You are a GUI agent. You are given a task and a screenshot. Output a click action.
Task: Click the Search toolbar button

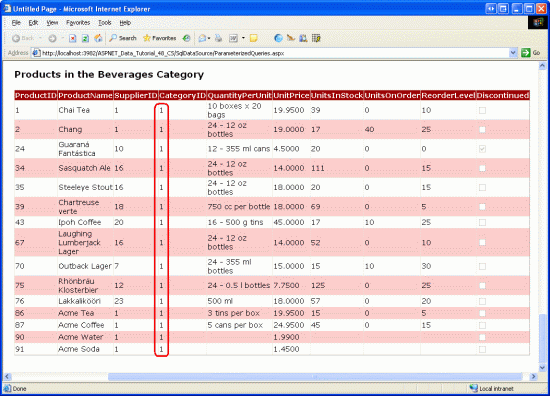(123, 38)
